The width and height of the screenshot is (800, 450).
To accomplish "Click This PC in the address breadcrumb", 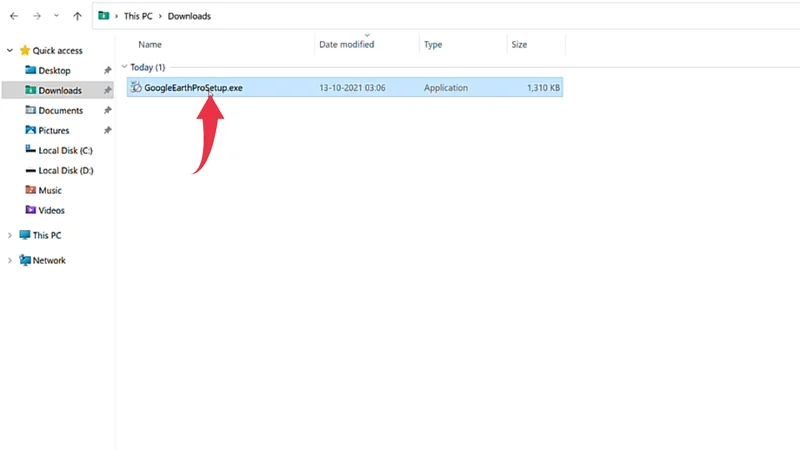I will (138, 17).
